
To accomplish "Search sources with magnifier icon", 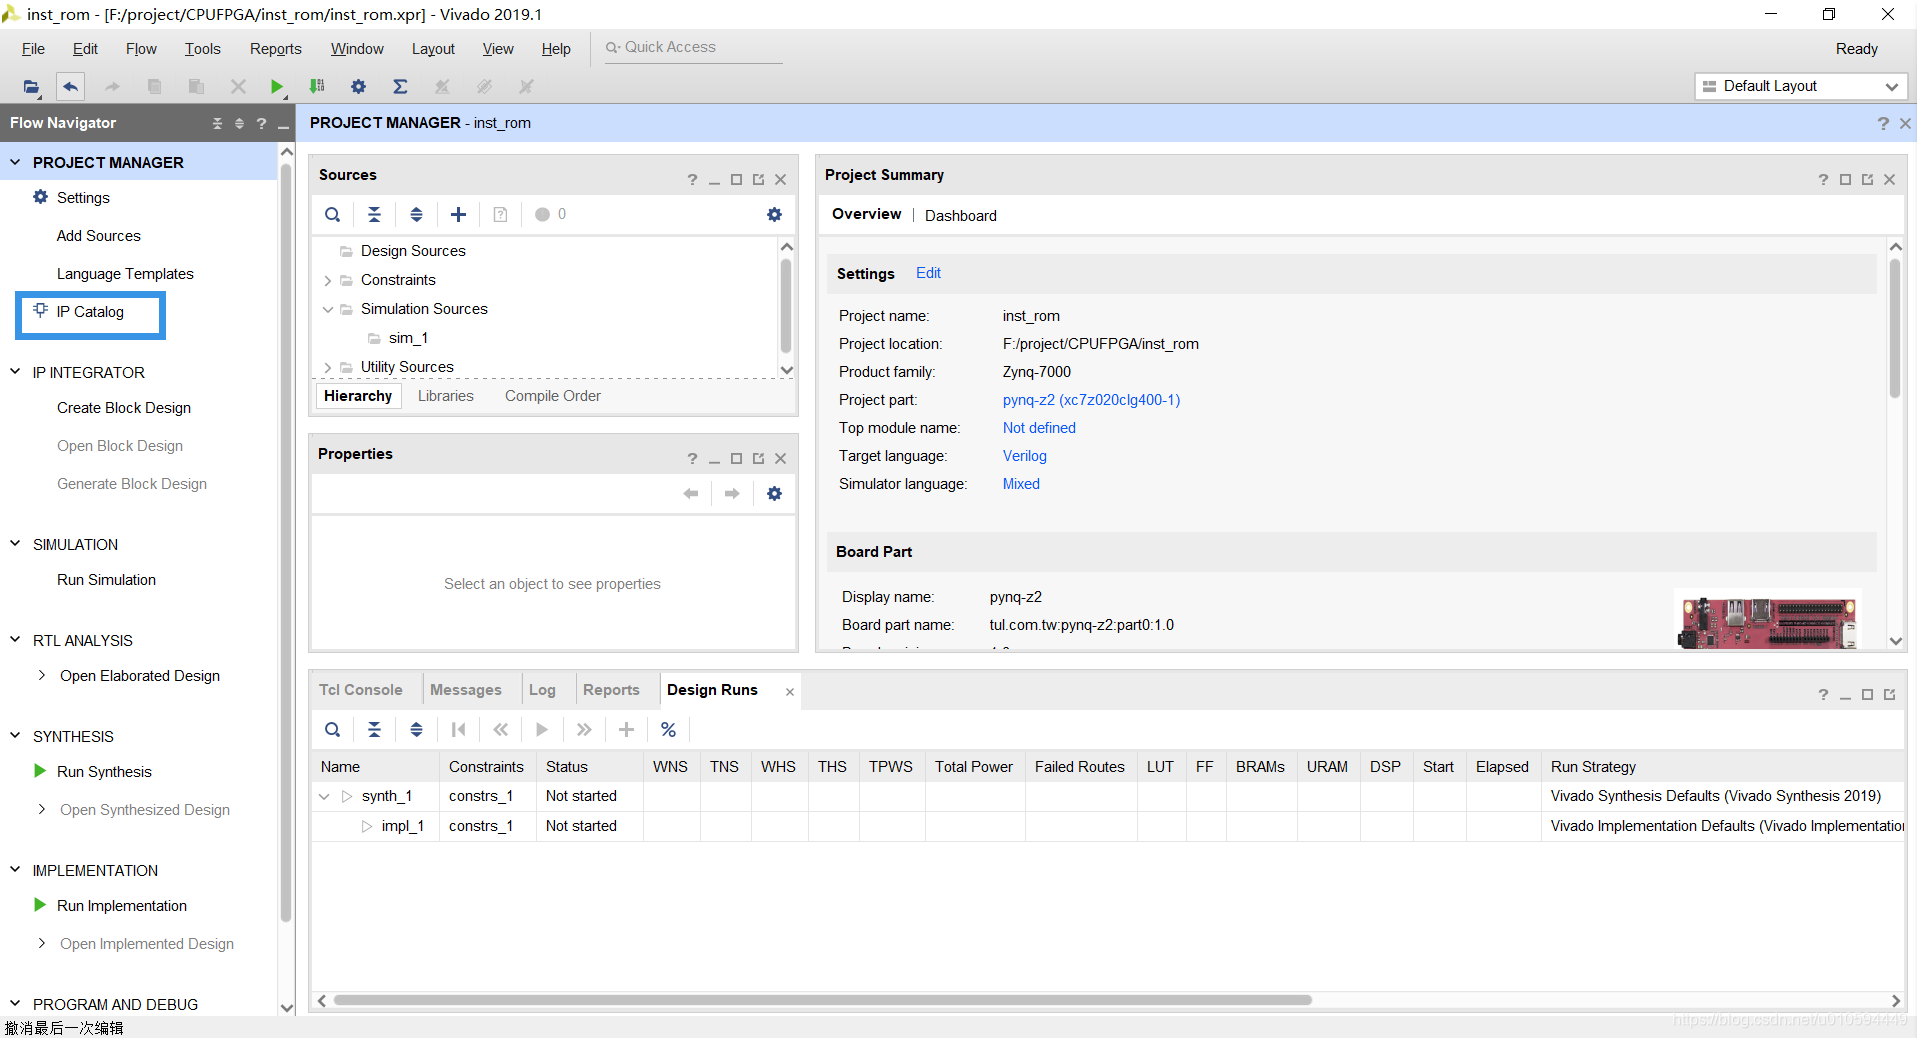I will [332, 214].
